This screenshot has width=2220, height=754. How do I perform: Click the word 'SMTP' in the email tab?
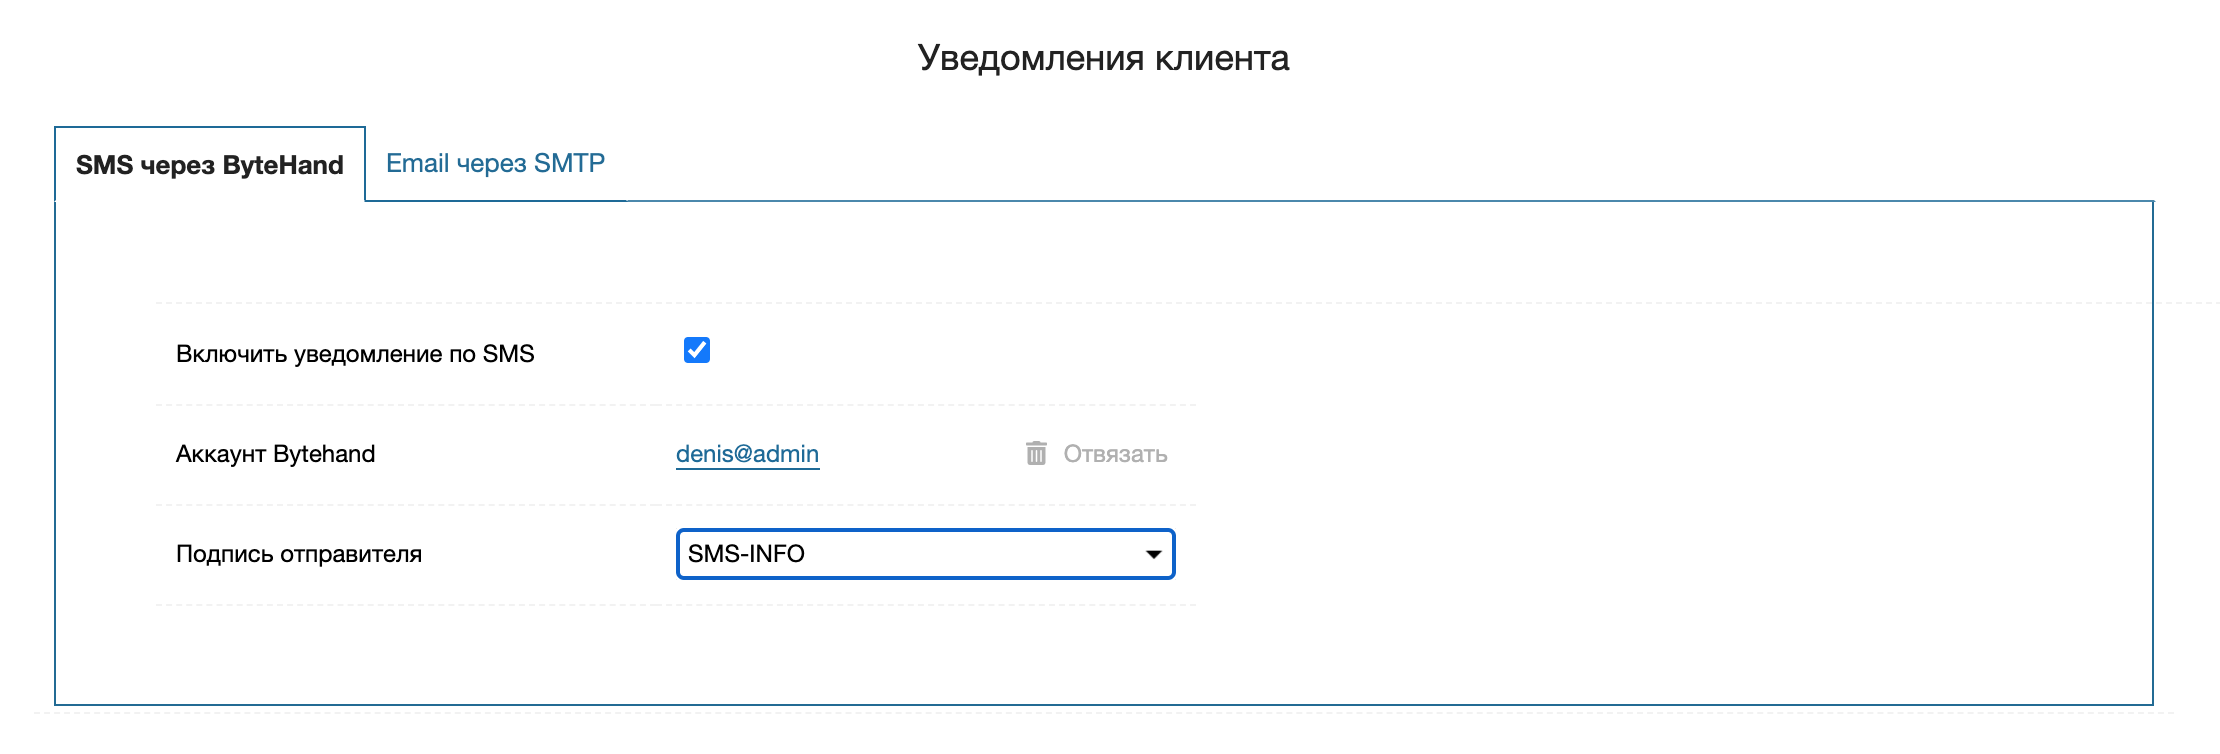[569, 163]
